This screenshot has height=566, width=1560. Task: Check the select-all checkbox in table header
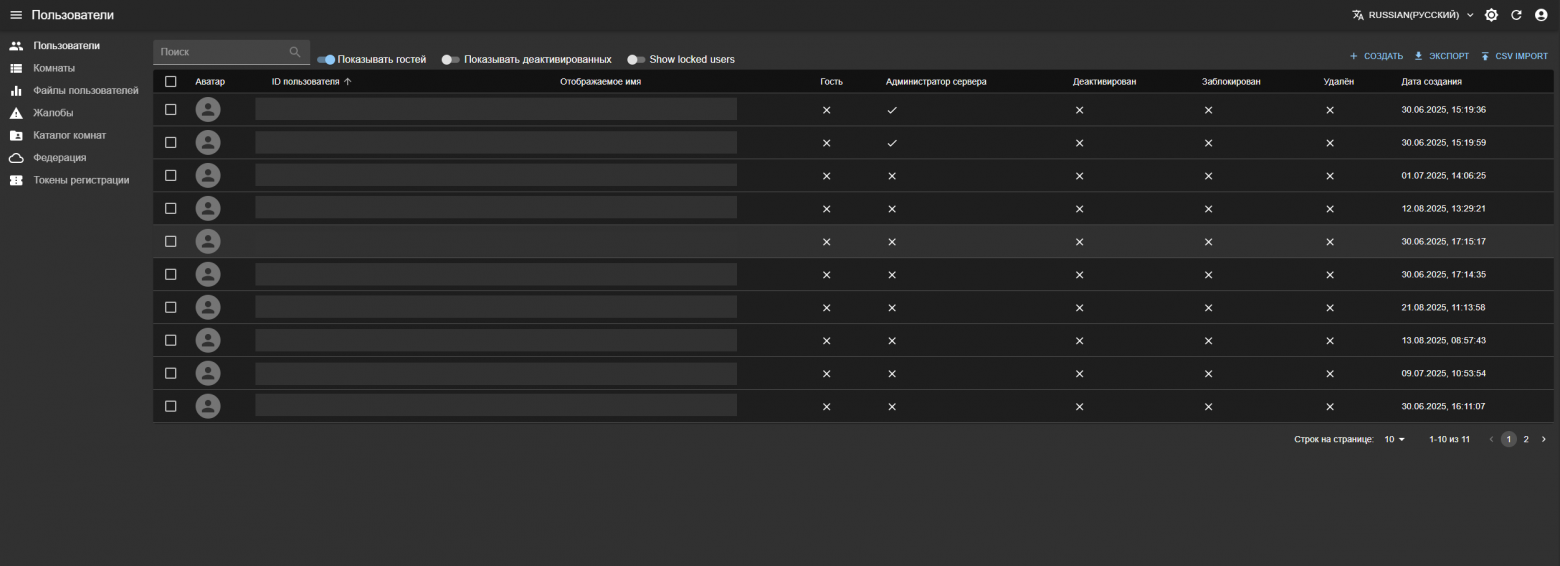[x=170, y=82]
